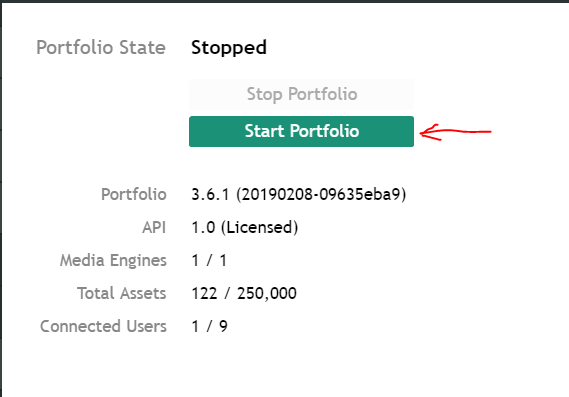569x397 pixels.
Task: Click the Total Assets label
Action: pos(122,293)
